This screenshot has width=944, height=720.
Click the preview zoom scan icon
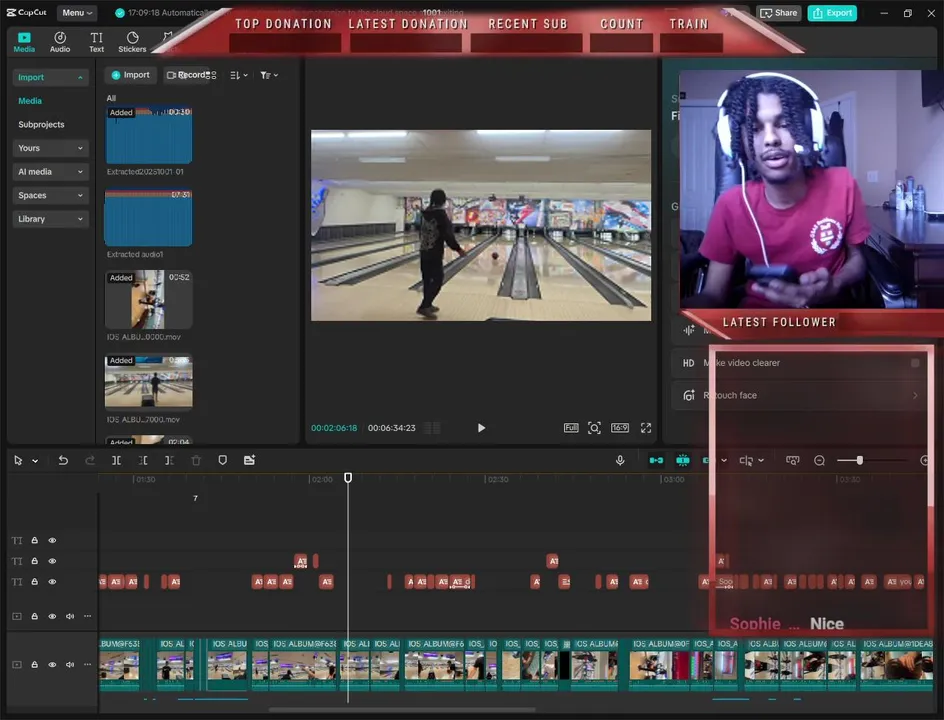coord(594,428)
